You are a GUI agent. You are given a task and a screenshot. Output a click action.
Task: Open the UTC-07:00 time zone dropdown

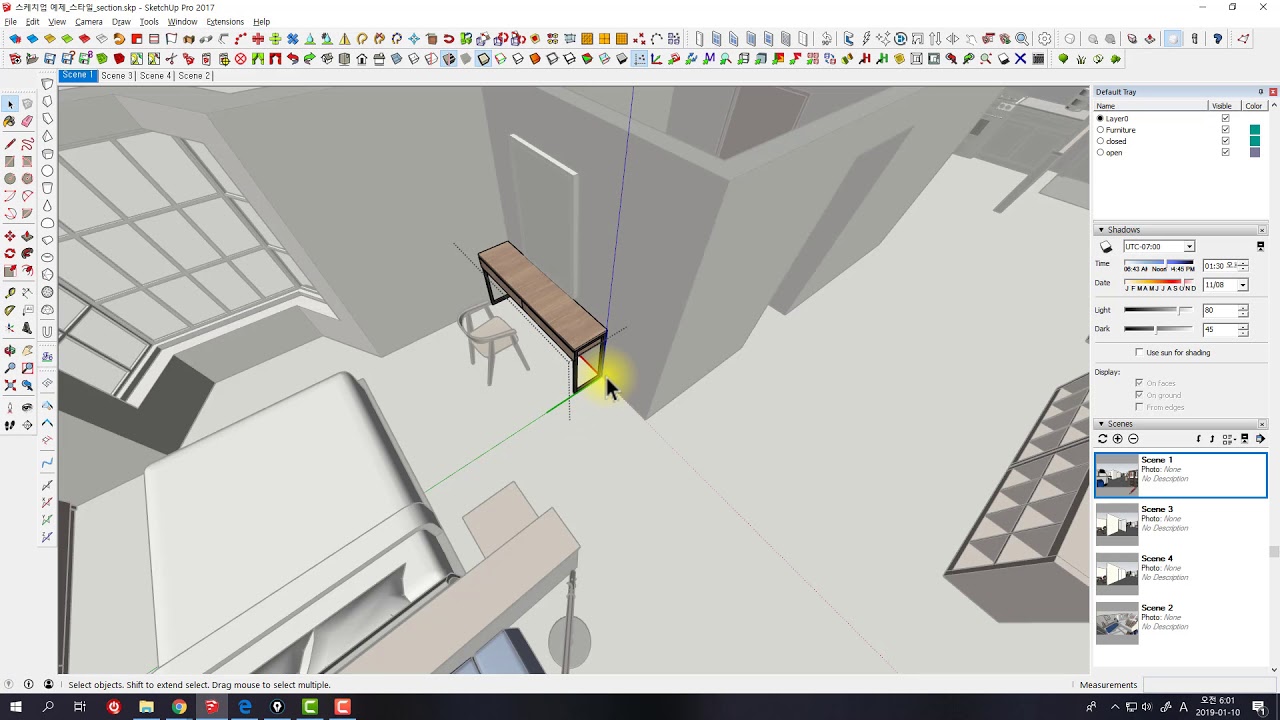pyautogui.click(x=1189, y=247)
